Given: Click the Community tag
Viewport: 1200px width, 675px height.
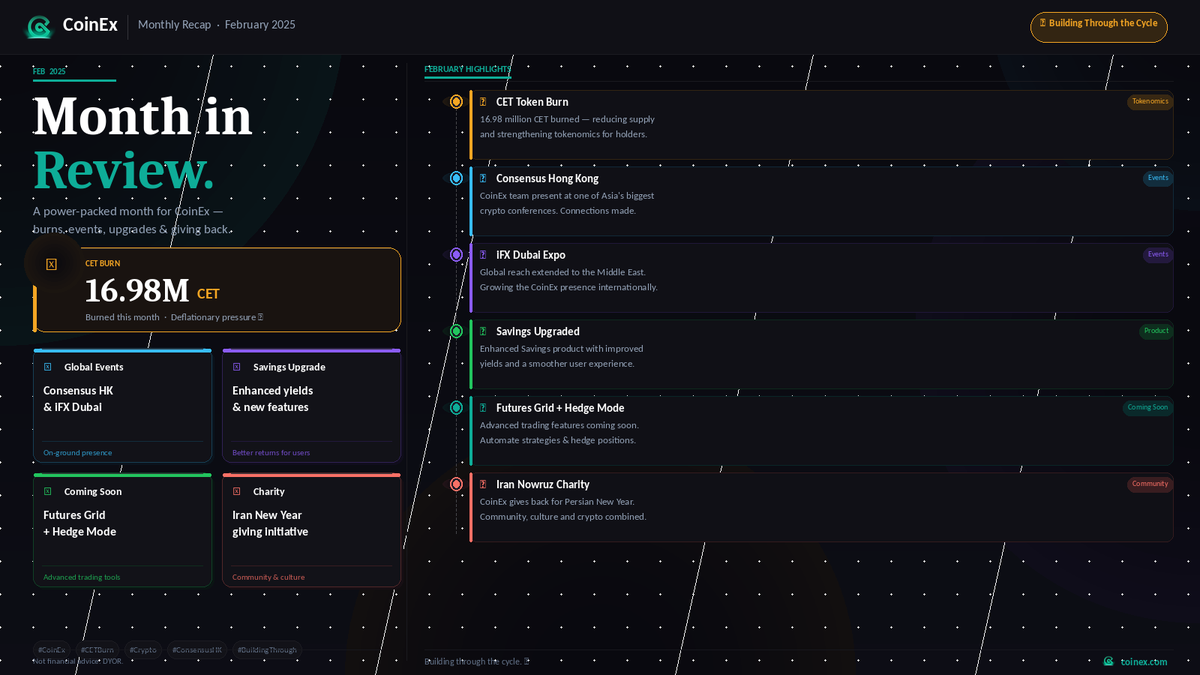Looking at the screenshot, I should tap(1150, 484).
